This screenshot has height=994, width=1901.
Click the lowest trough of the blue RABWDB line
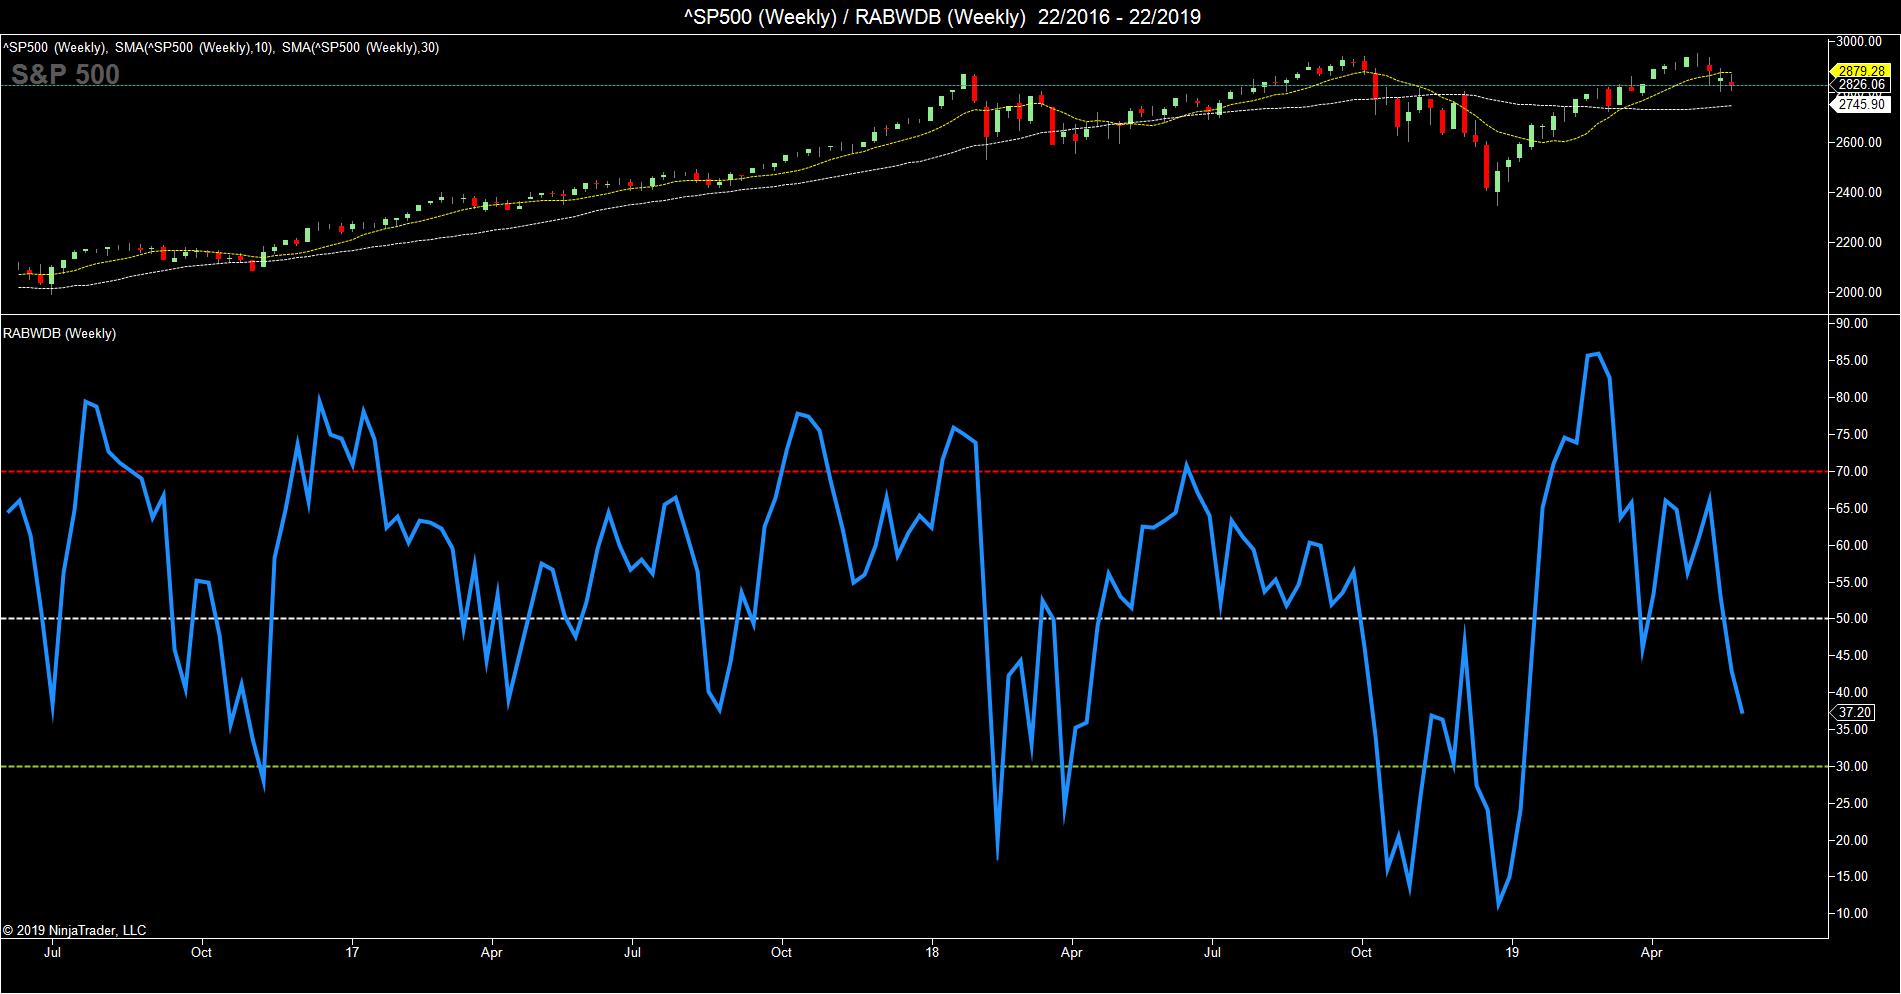point(1498,907)
